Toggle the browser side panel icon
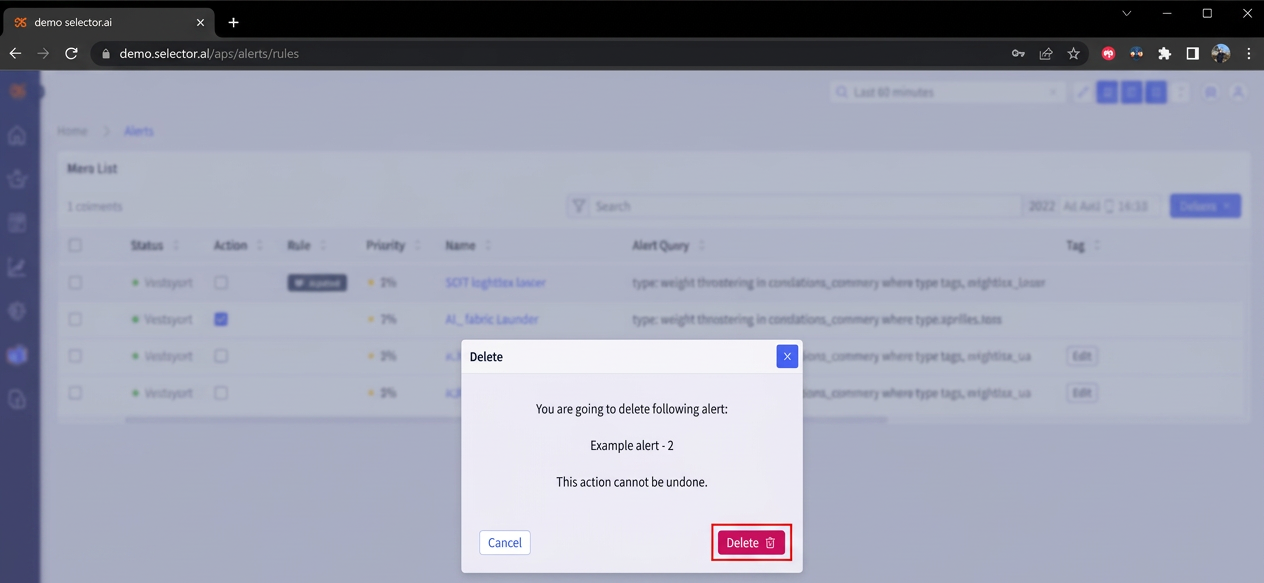Image resolution: width=1264 pixels, height=583 pixels. pos(1192,54)
